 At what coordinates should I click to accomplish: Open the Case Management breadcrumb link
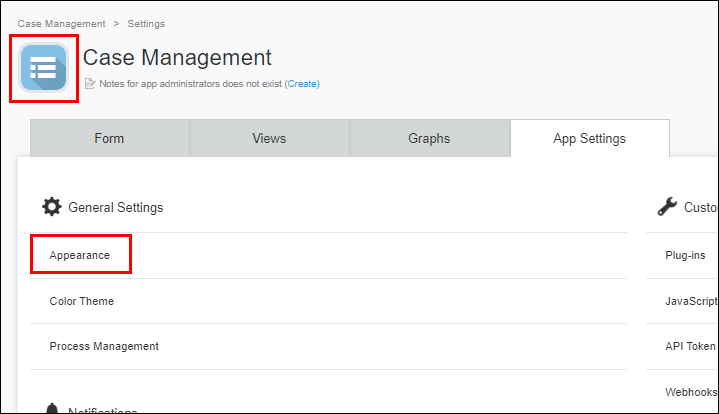click(x=61, y=23)
